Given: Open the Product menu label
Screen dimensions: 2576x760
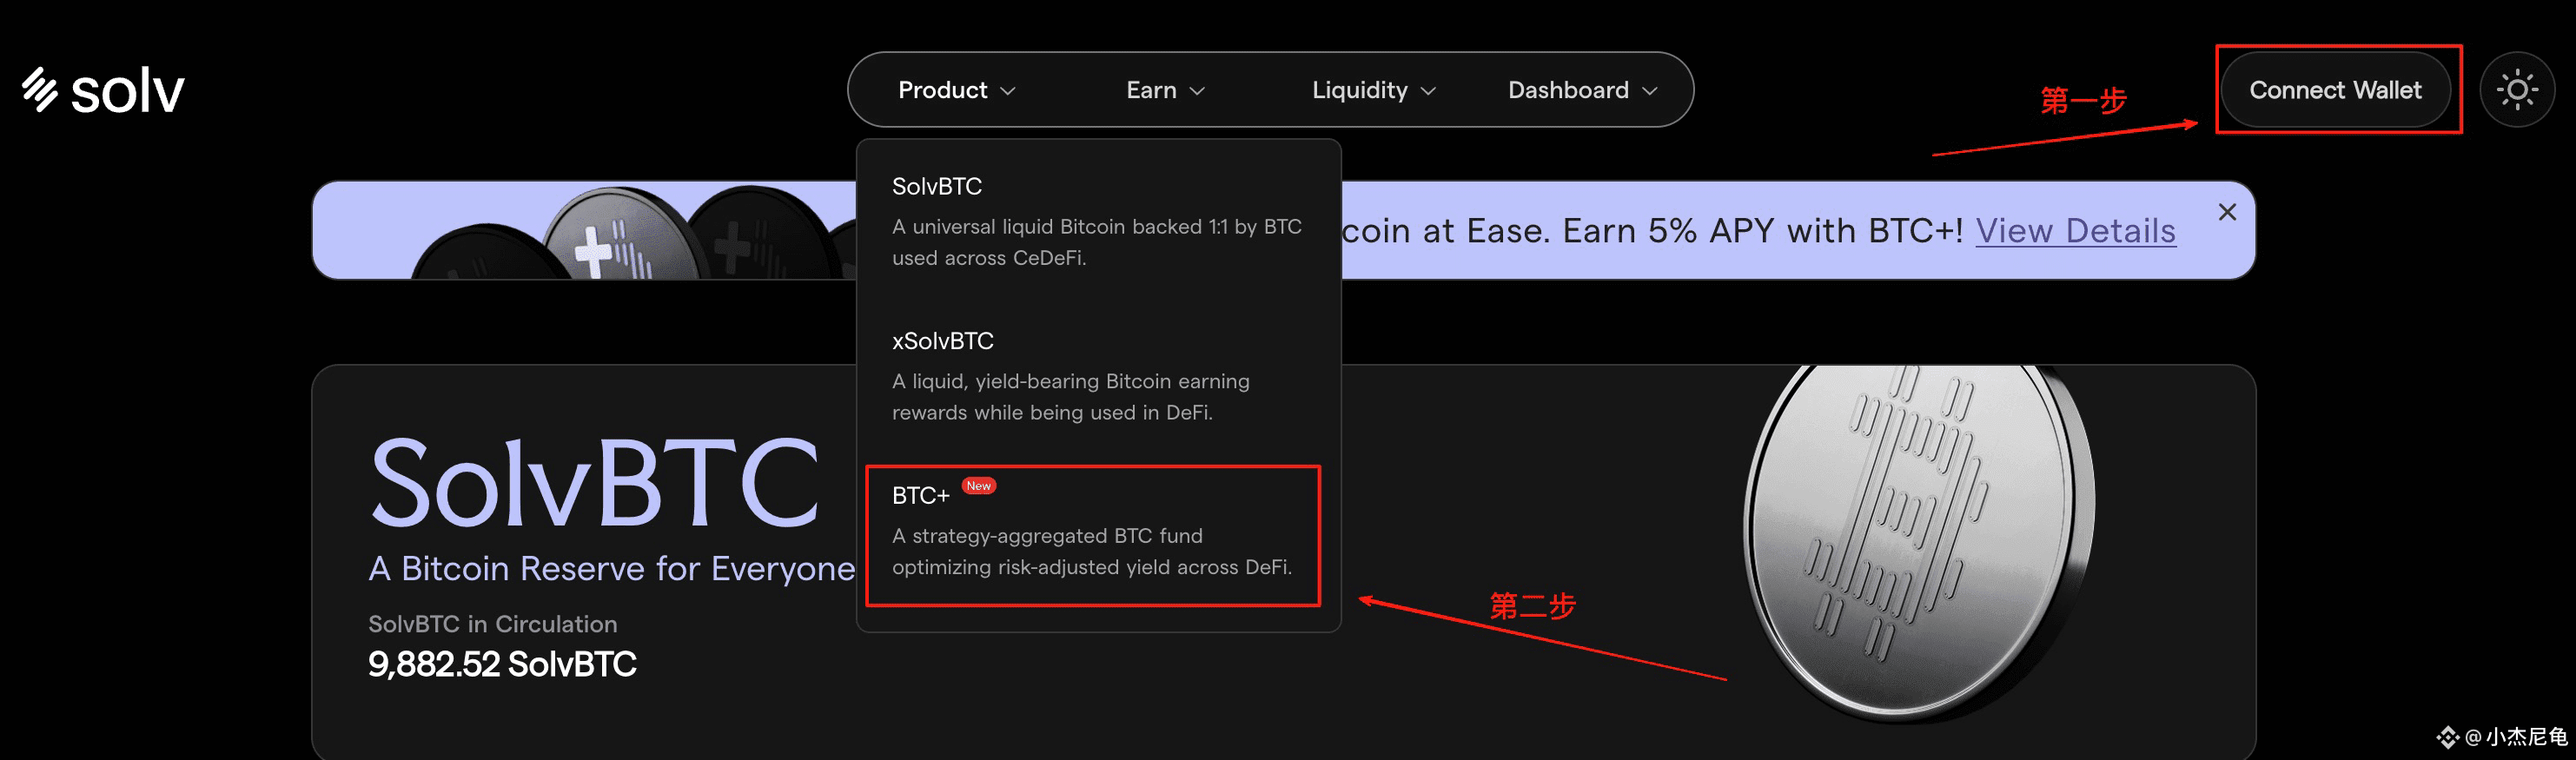Looking at the screenshot, I should click(942, 90).
